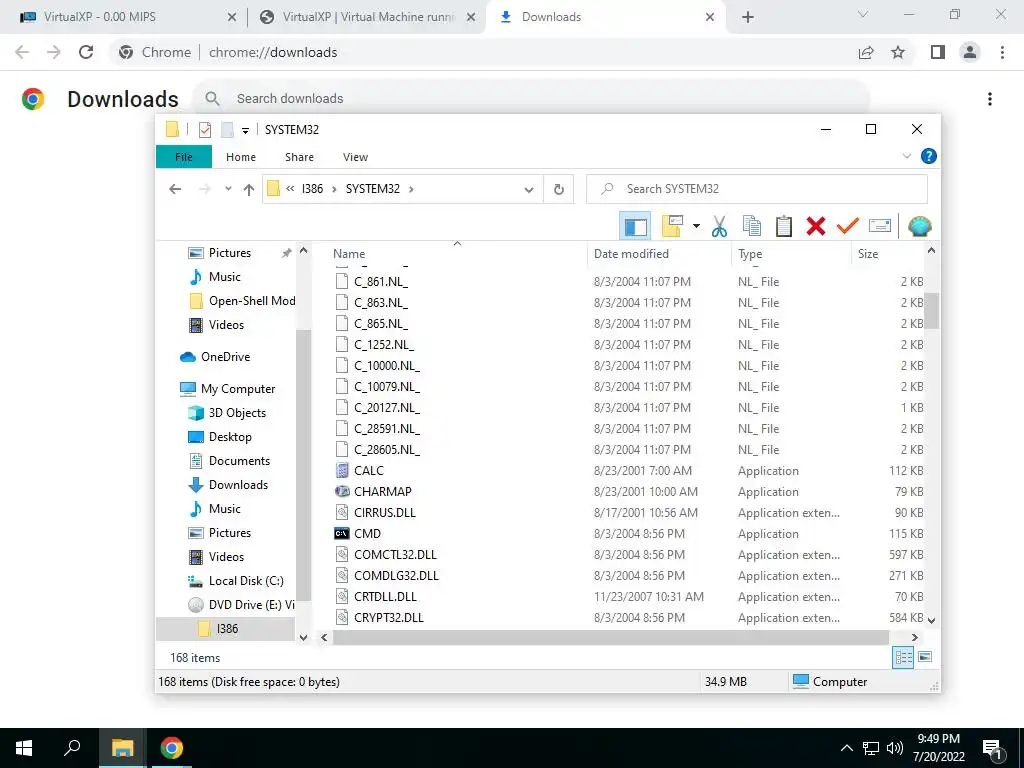Click the orange checkmark Properties icon
The height and width of the screenshot is (768, 1024).
click(847, 226)
